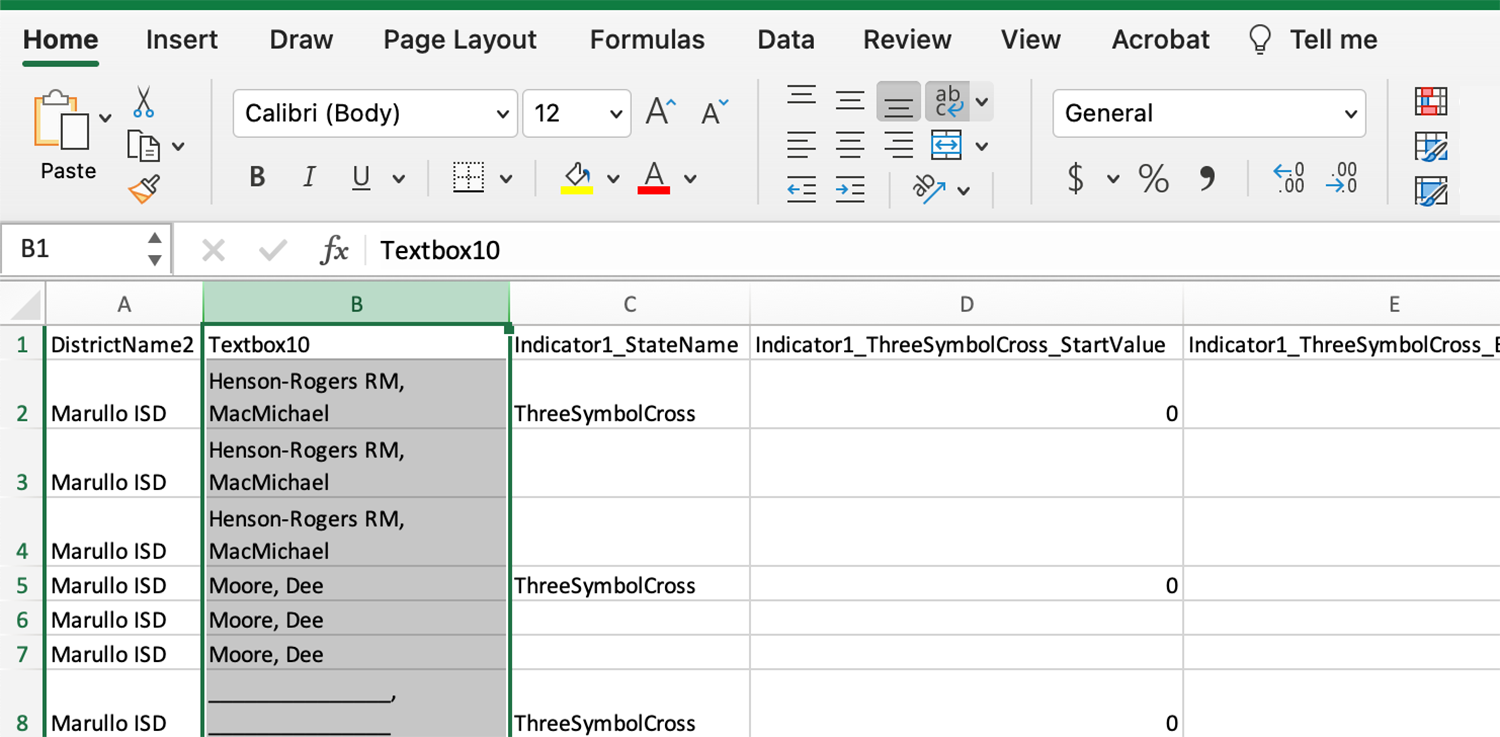Align text right
The image size is (1500, 737).
tap(898, 146)
